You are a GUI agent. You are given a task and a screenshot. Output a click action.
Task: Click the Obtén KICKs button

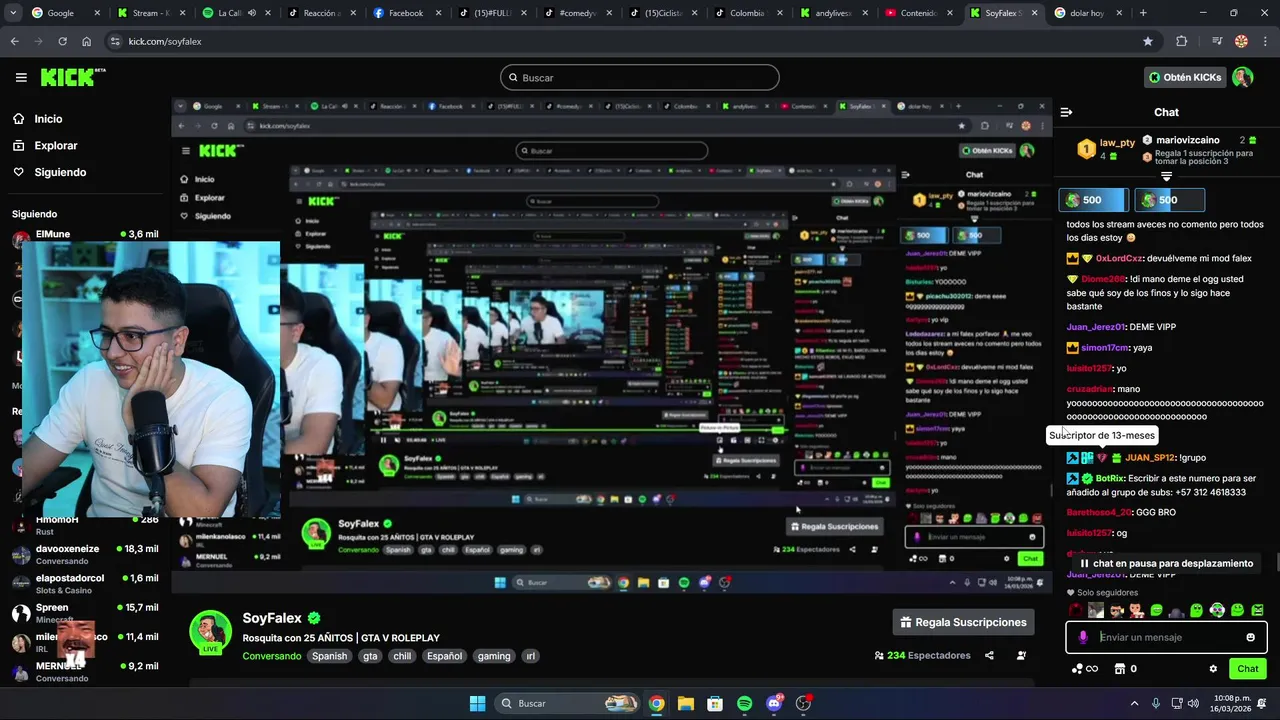point(1185,77)
